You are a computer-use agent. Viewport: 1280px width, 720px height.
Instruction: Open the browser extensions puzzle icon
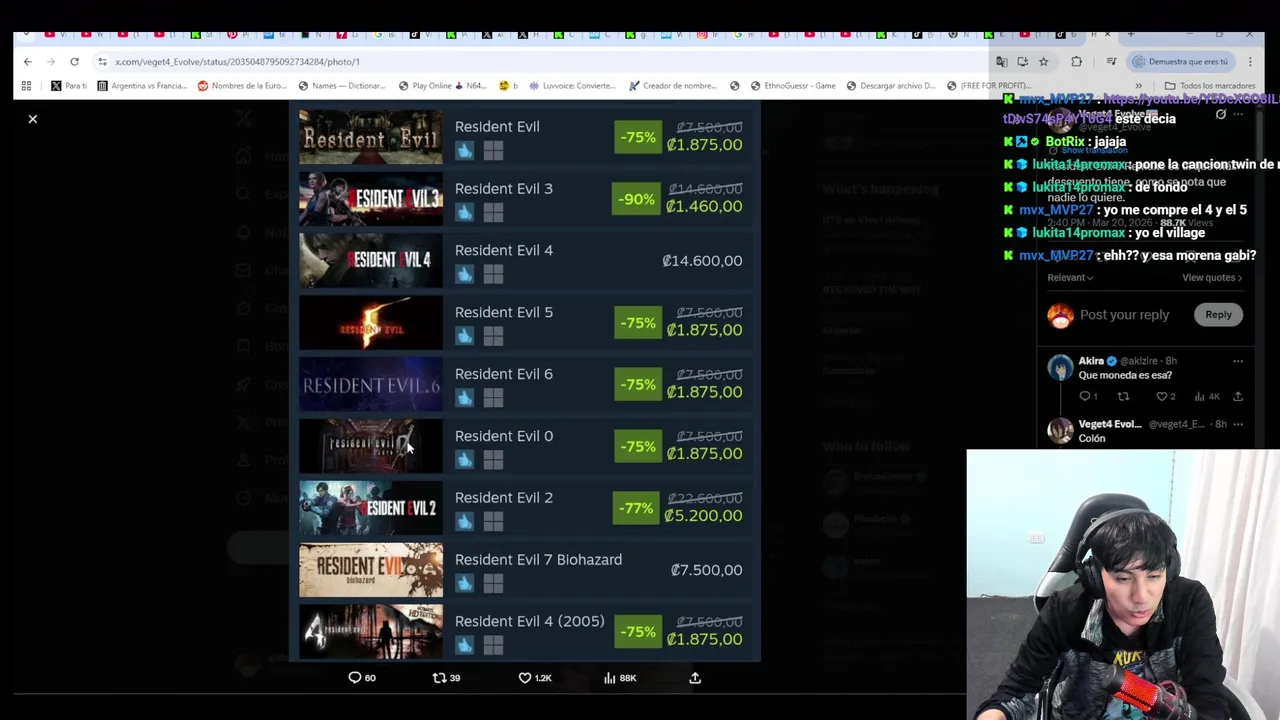[1076, 62]
